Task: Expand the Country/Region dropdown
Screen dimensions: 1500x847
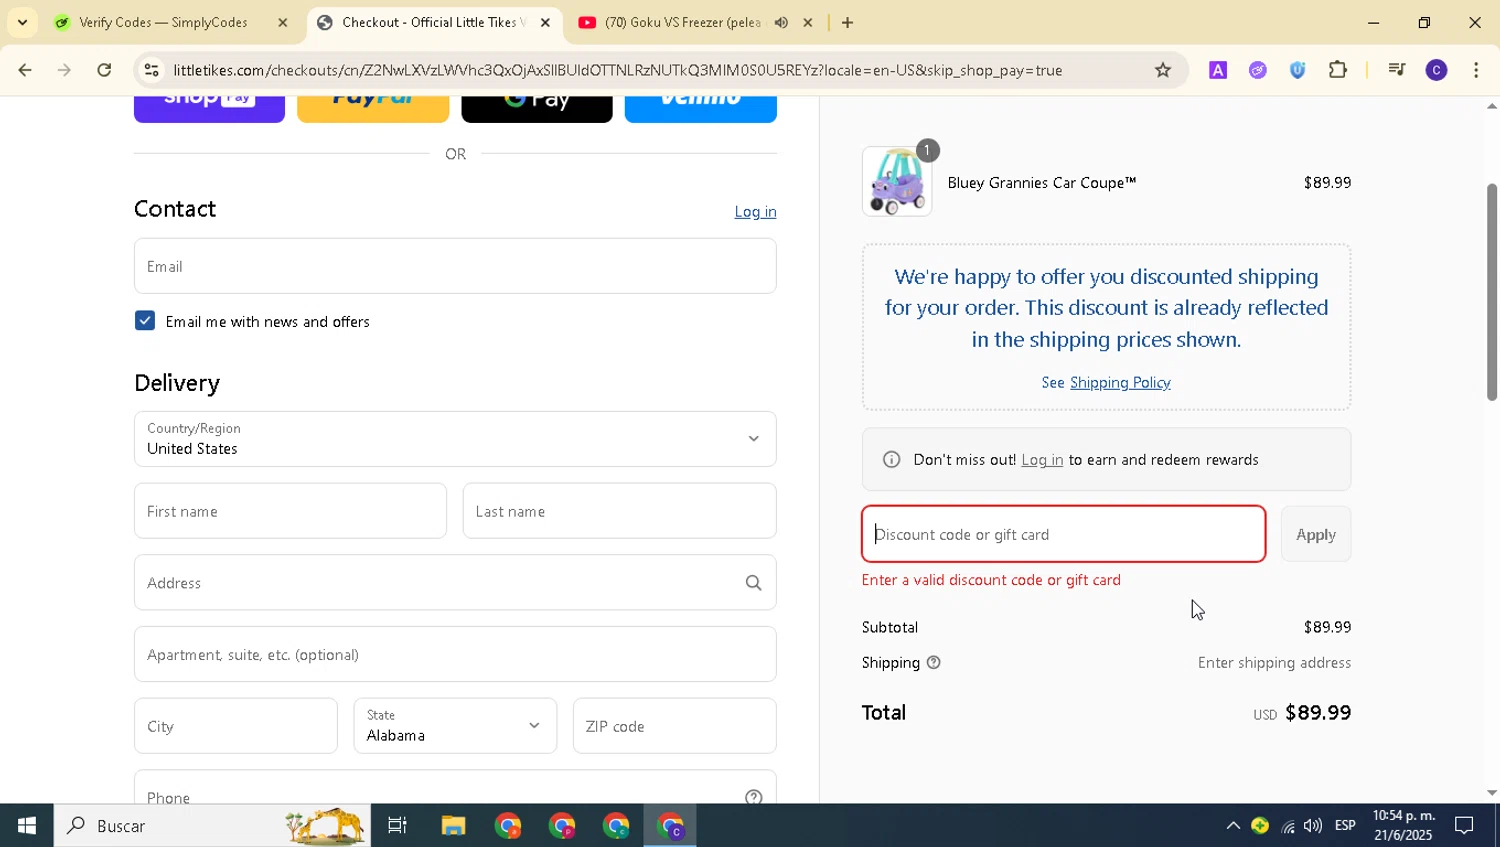Action: [x=455, y=439]
